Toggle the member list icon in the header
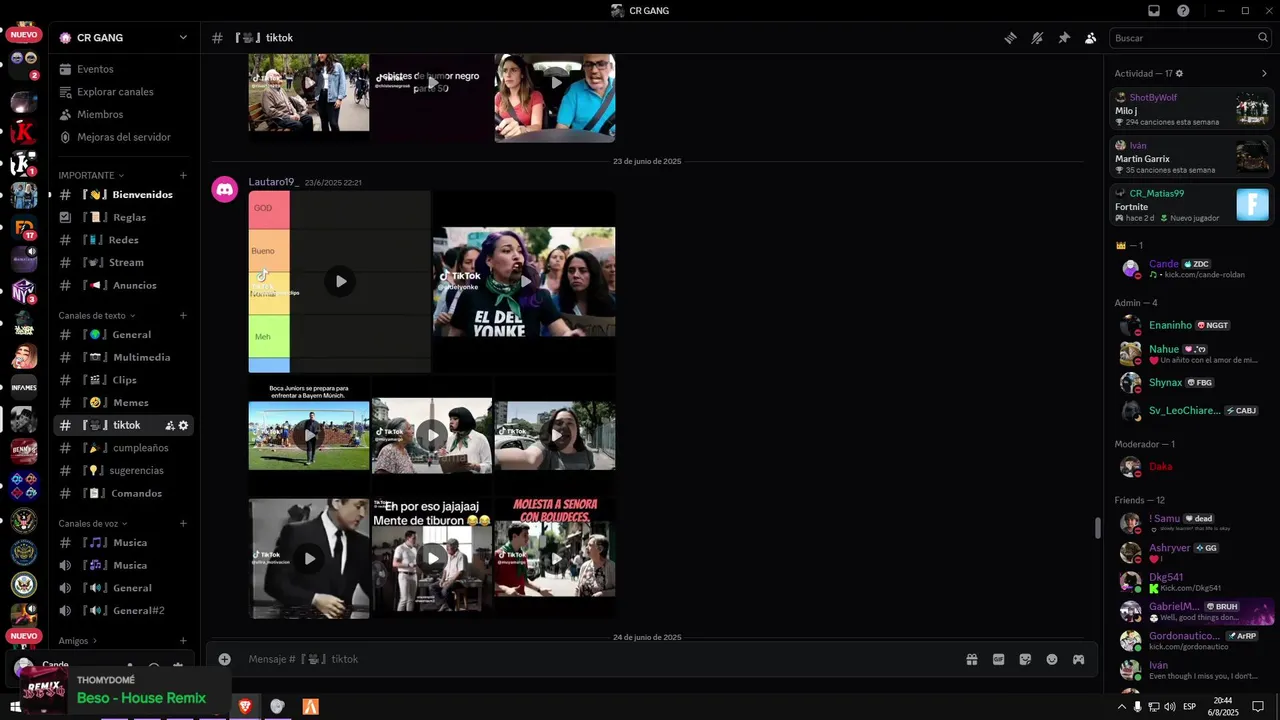The image size is (1280, 720). [x=1090, y=38]
